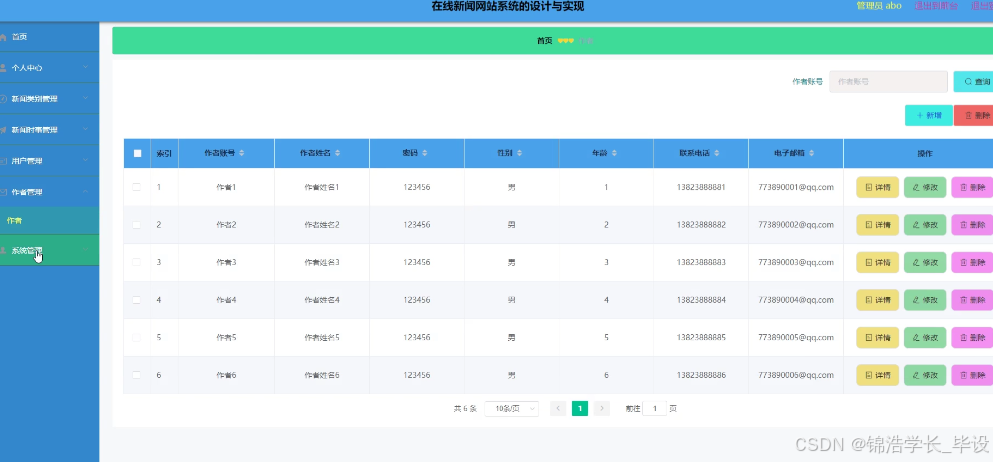This screenshot has height=462, width=993.
Task: Sort table by 联系电话 column arrows
Action: [717, 153]
